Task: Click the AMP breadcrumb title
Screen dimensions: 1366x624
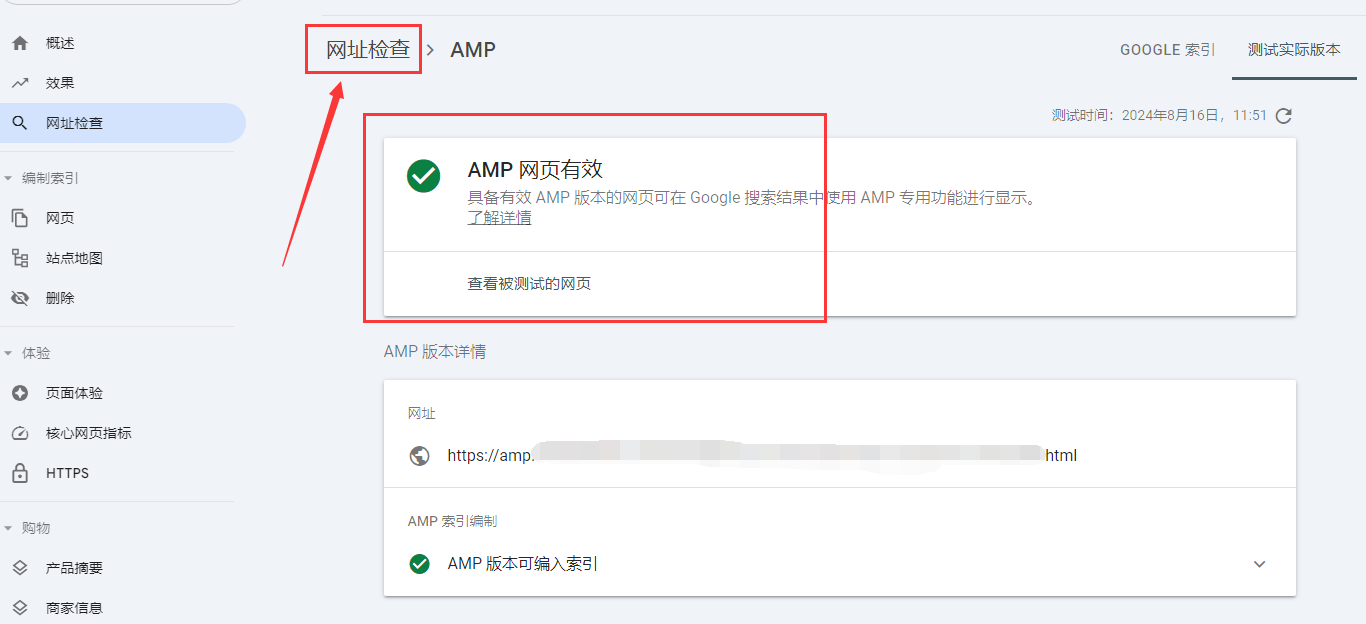Action: 473,49
